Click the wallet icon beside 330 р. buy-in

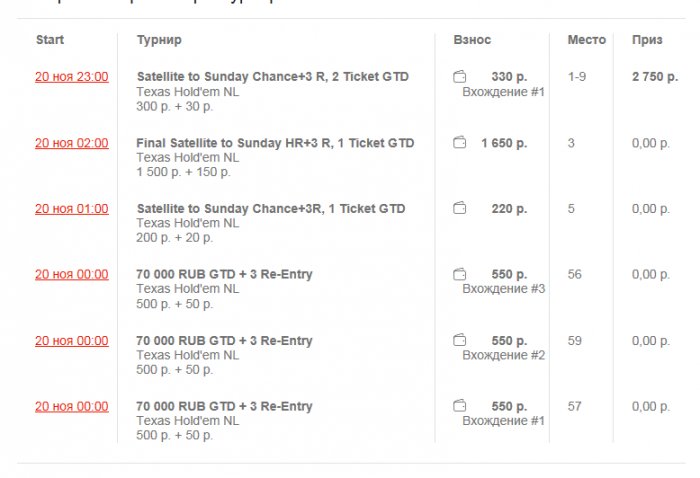[460, 77]
